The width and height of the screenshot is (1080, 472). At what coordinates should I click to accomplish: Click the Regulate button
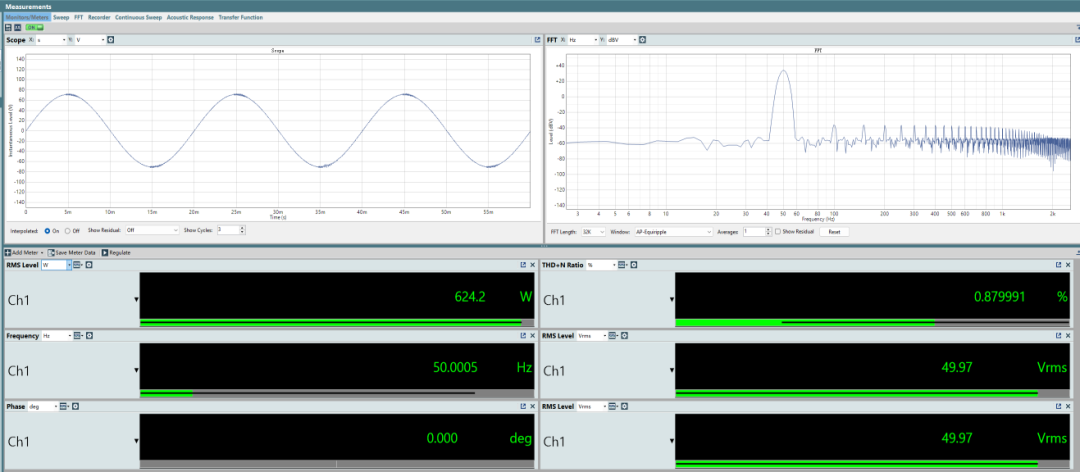pyautogui.click(x=116, y=253)
